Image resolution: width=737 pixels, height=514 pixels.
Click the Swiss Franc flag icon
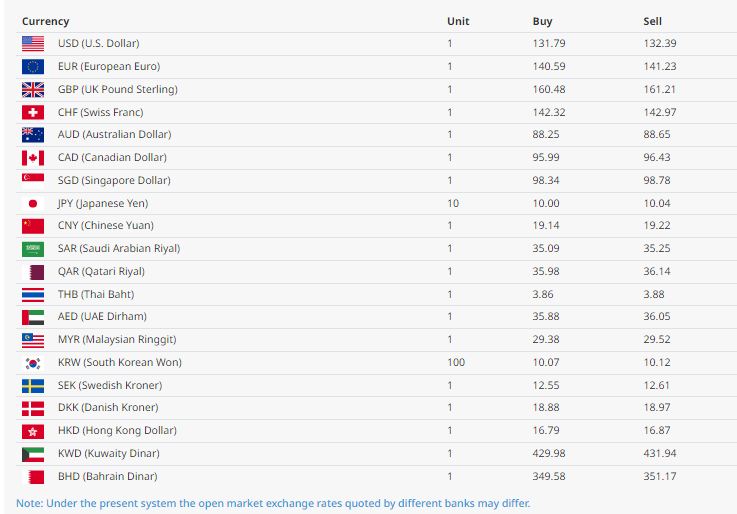33,112
